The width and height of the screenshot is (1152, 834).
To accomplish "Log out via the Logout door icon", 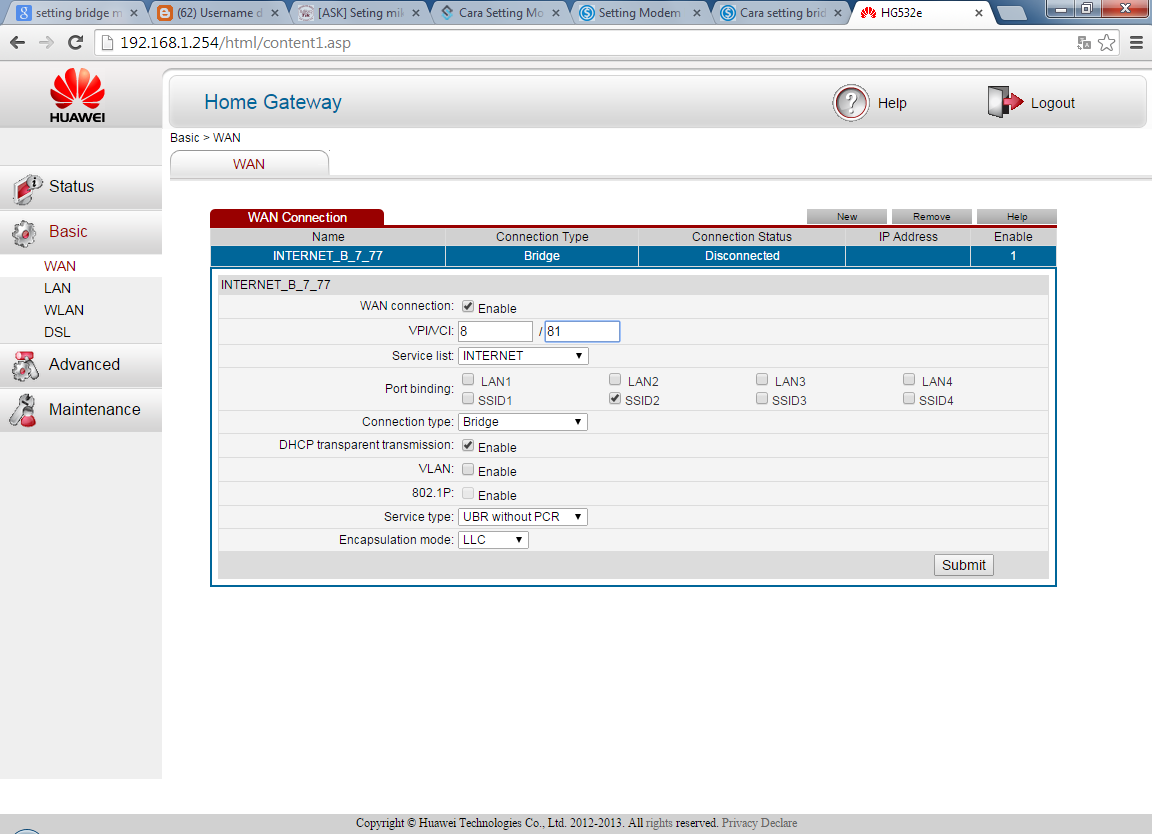I will tap(1003, 101).
